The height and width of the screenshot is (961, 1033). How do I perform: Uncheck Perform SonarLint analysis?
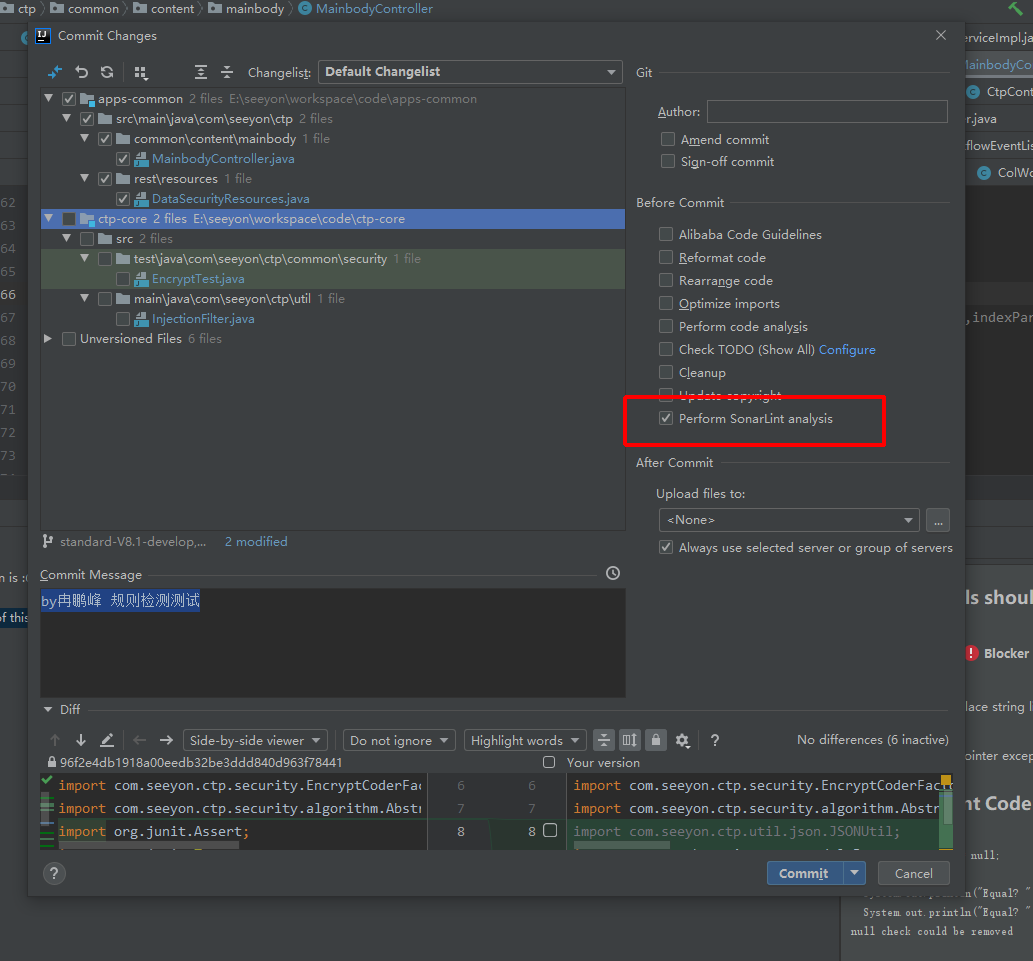click(x=667, y=418)
